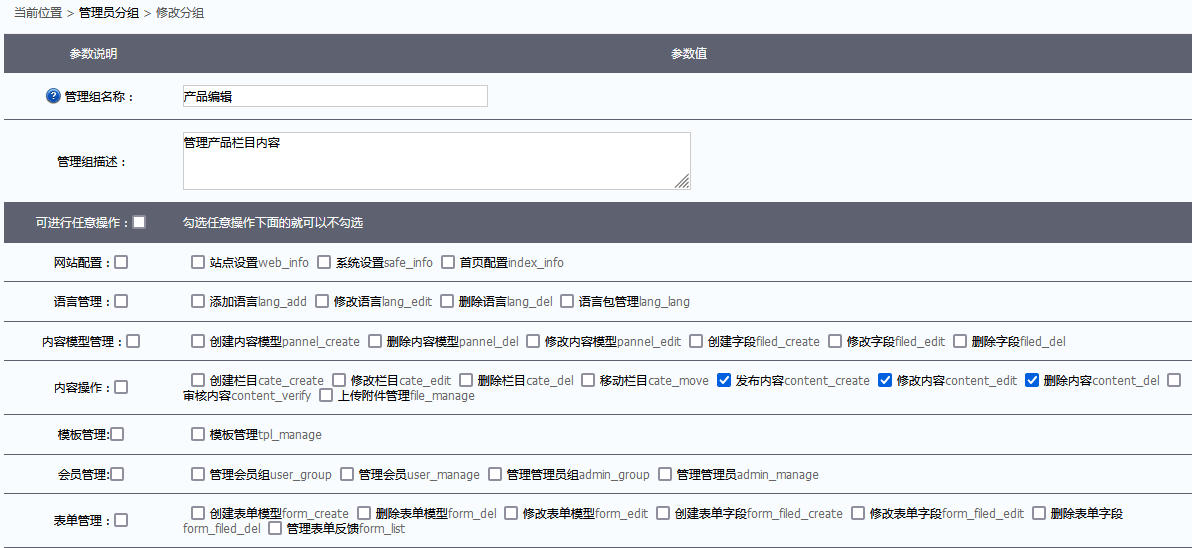The width and height of the screenshot is (1192, 548).
Task: Check 管理管理员 admin_manage checkbox
Action: tap(665, 474)
